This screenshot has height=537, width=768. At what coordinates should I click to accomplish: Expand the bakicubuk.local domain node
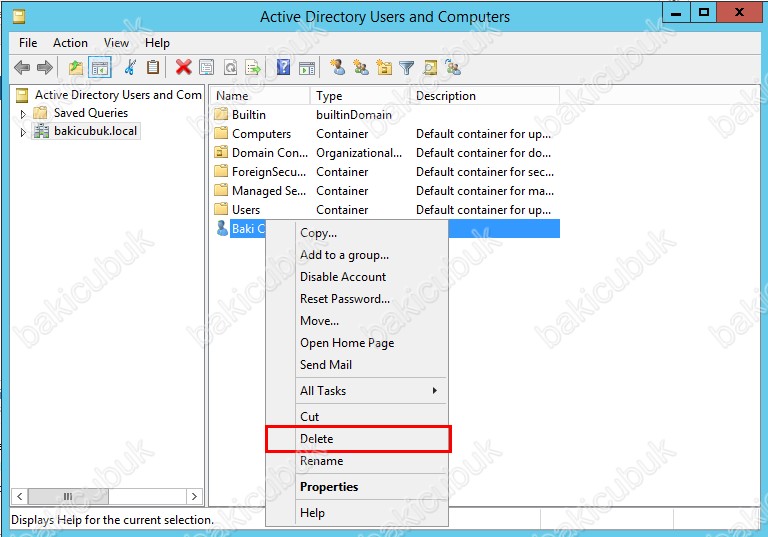coord(23,132)
